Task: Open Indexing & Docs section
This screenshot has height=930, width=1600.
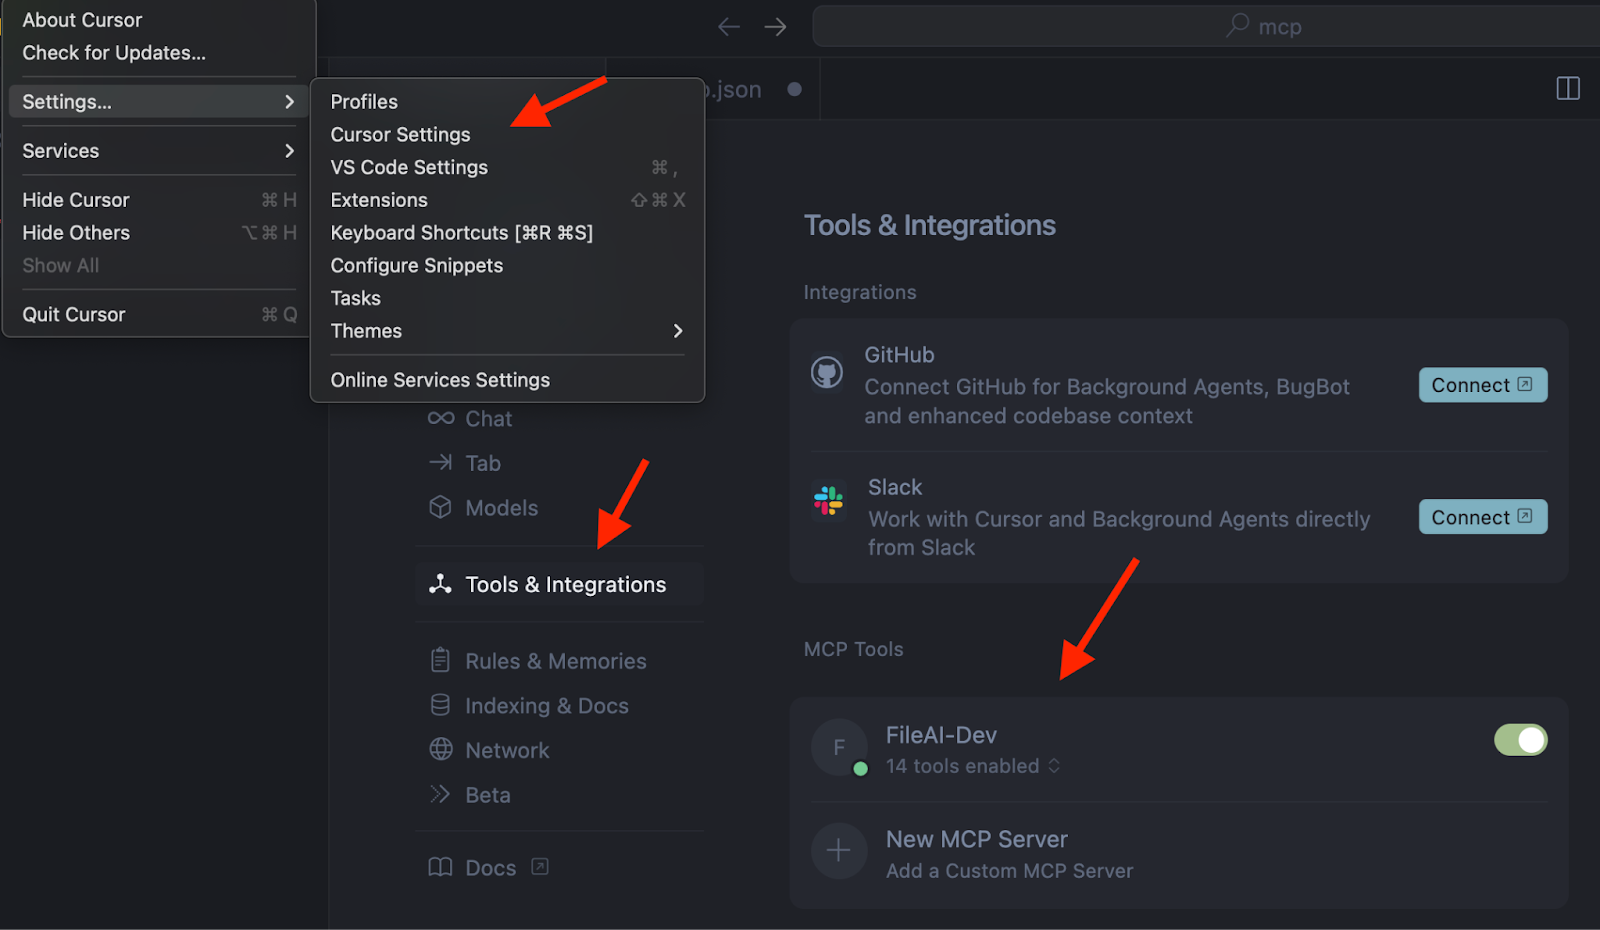Action: click(560, 706)
